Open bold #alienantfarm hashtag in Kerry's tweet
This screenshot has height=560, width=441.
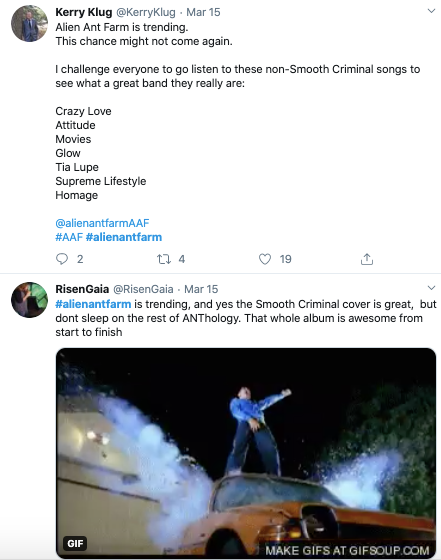click(x=124, y=237)
